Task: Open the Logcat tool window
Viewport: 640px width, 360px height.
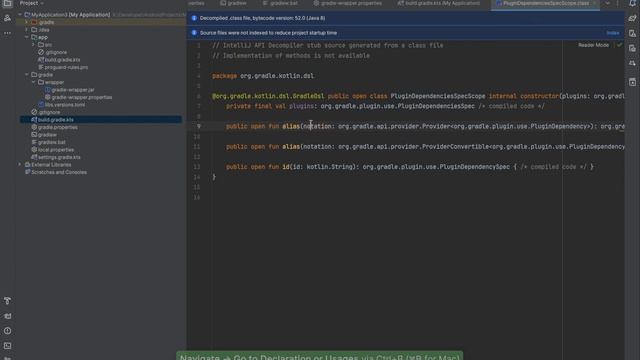Action: [7, 316]
